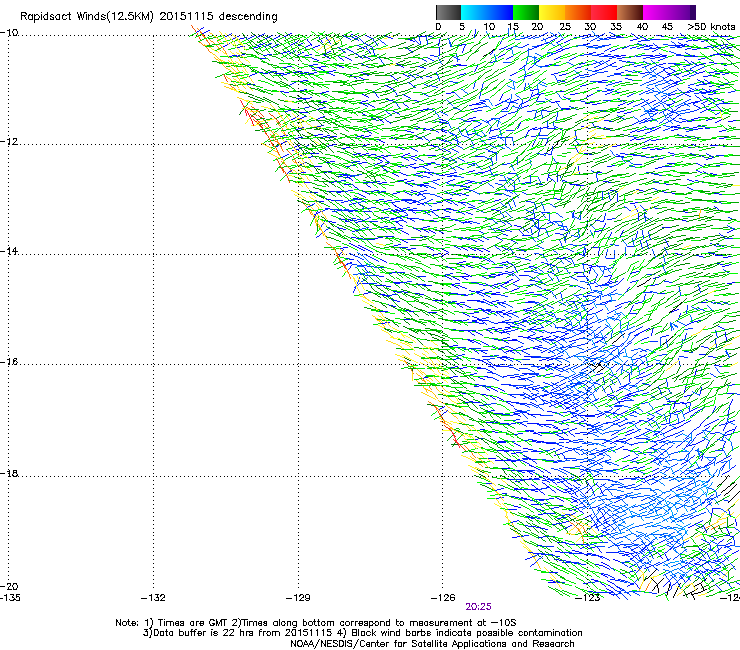Click the longitude label '-132'

(153, 598)
